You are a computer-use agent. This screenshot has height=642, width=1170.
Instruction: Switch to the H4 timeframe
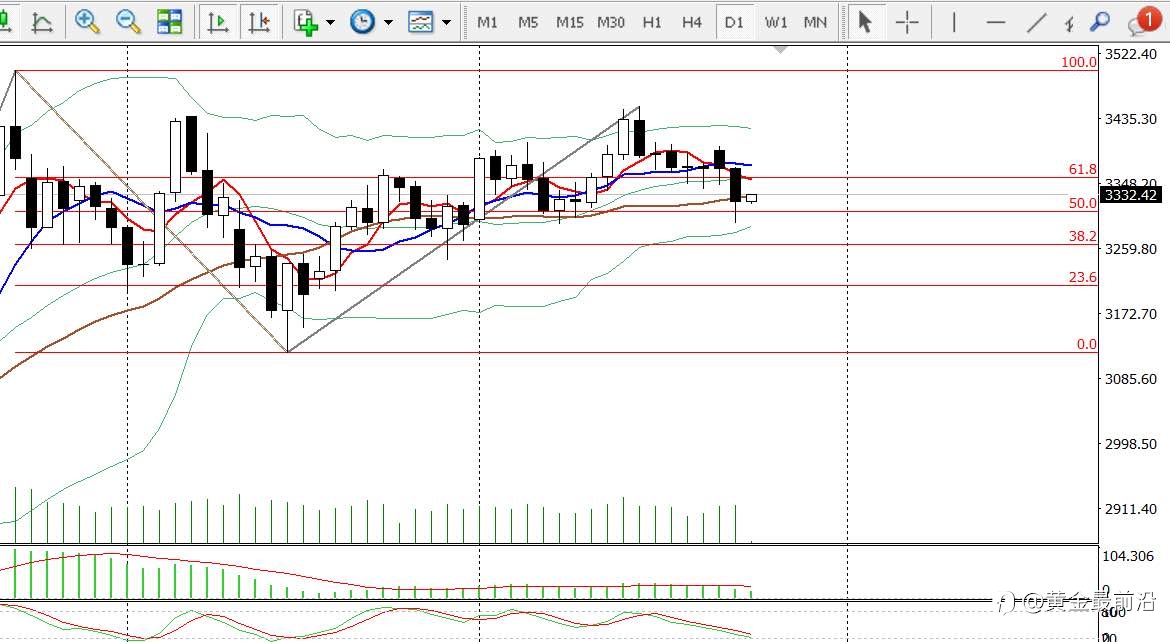point(692,22)
